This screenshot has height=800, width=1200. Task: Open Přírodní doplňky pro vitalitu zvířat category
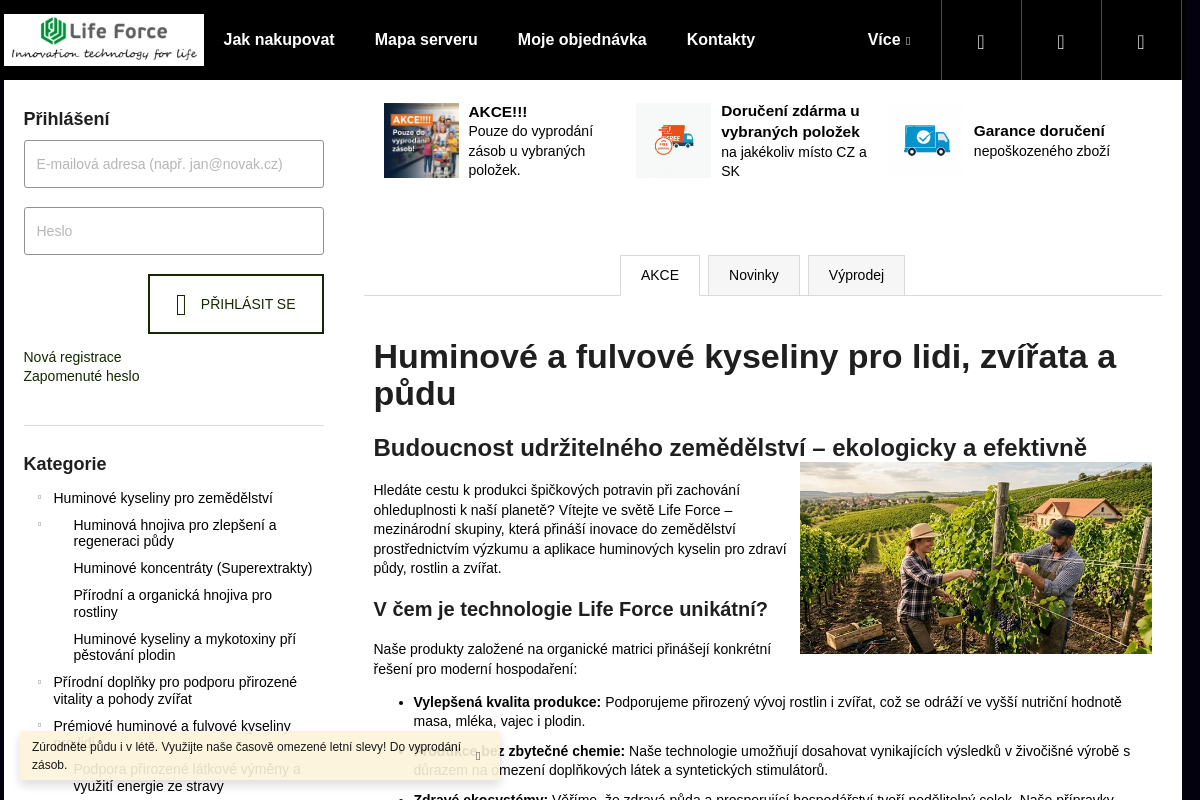point(175,690)
